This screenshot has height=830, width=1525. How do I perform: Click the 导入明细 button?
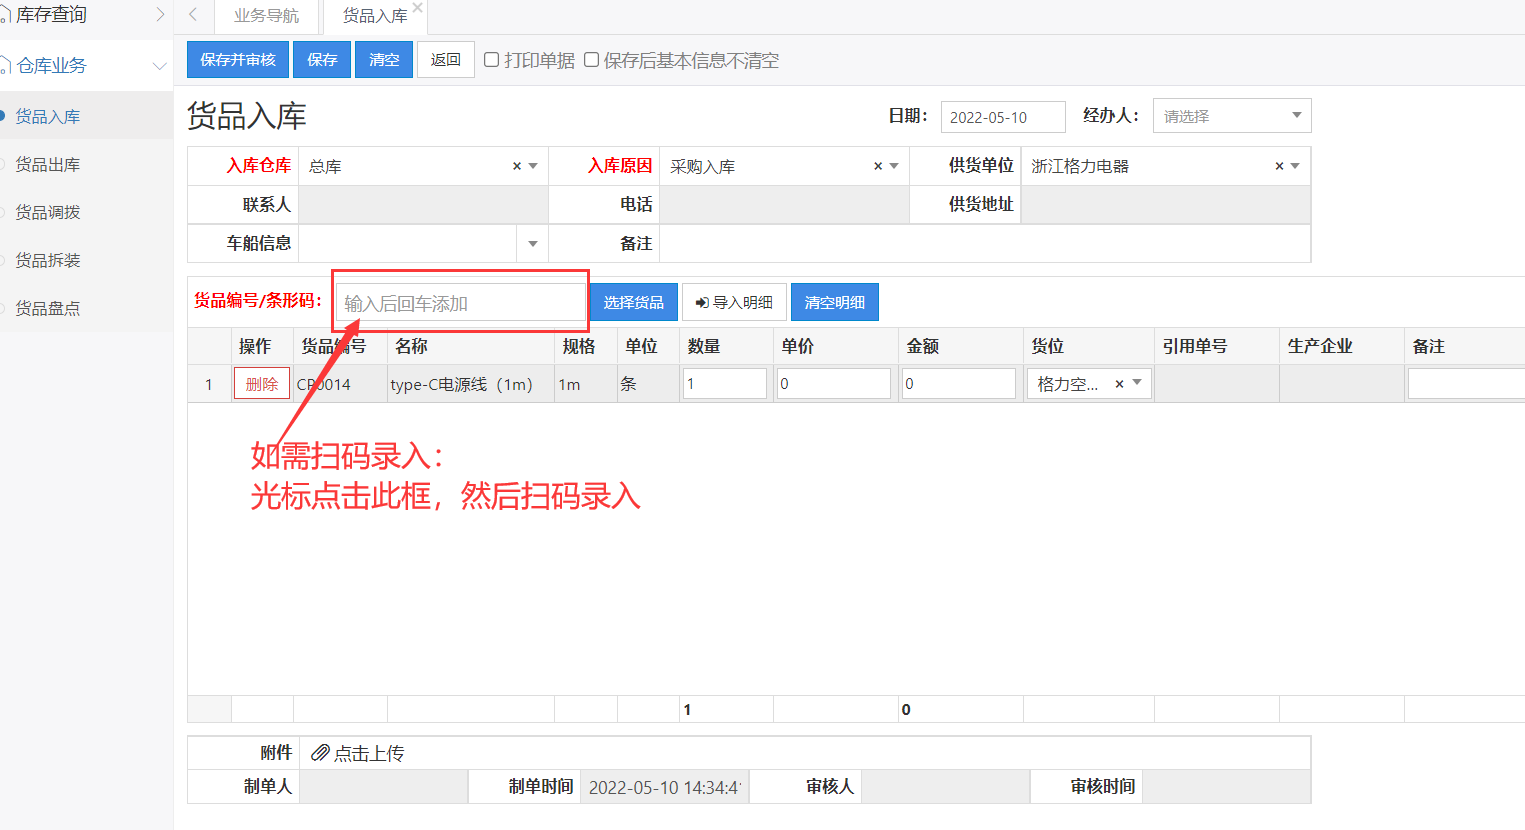click(x=734, y=302)
